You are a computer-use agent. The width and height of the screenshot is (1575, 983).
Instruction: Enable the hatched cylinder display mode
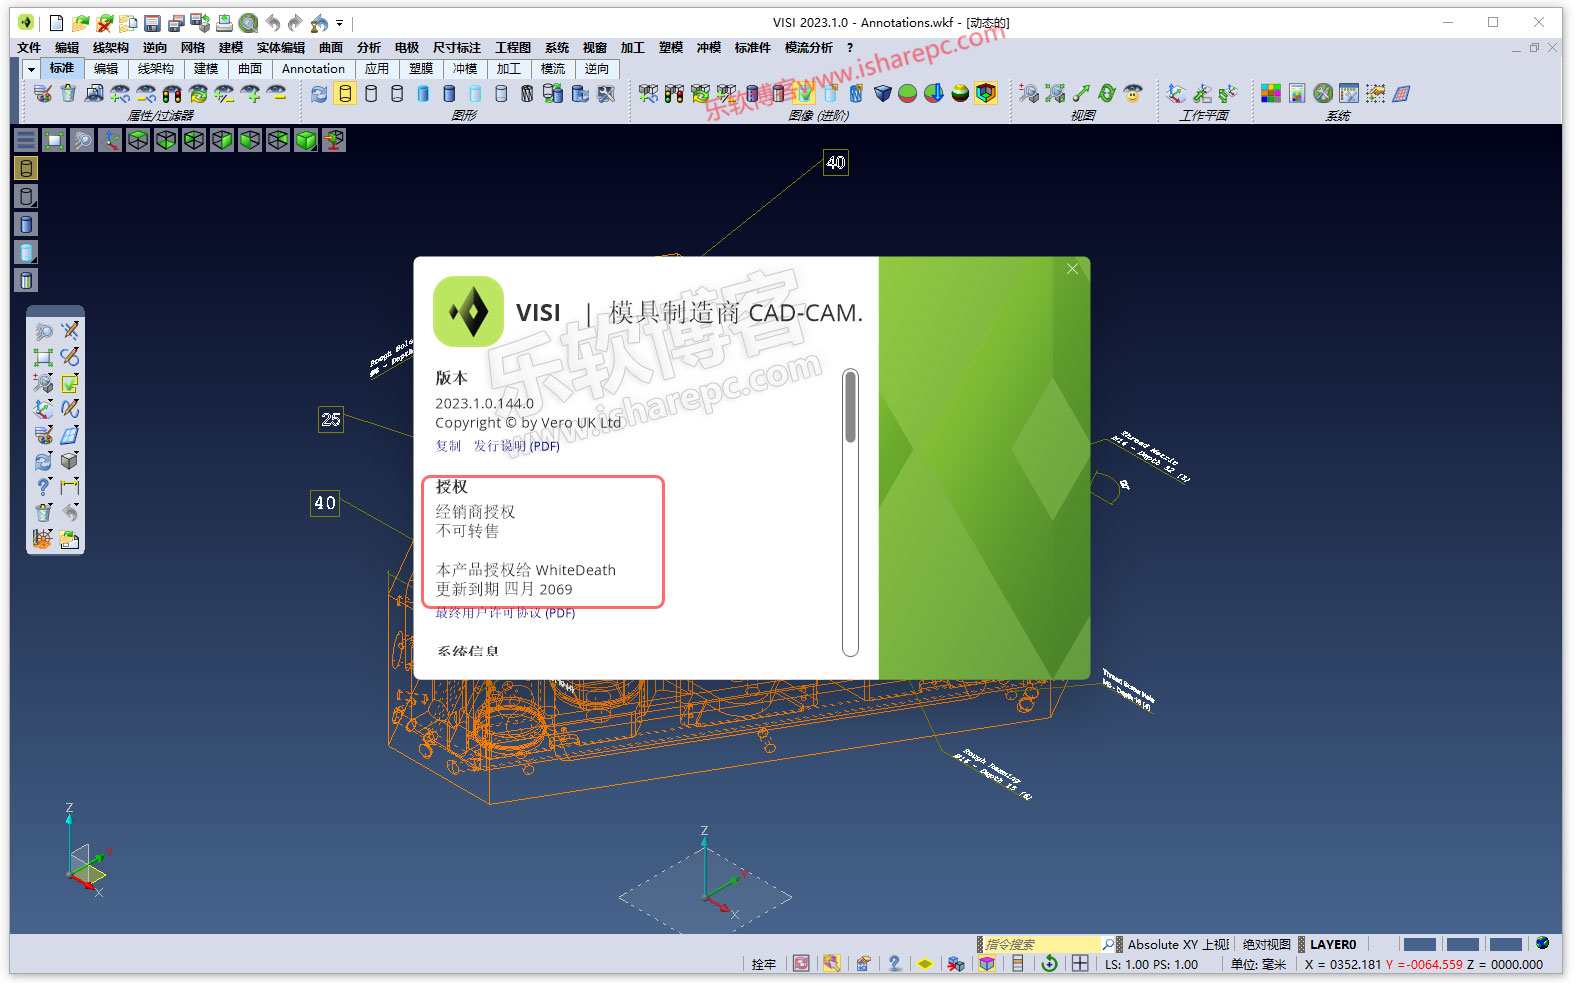tap(527, 93)
